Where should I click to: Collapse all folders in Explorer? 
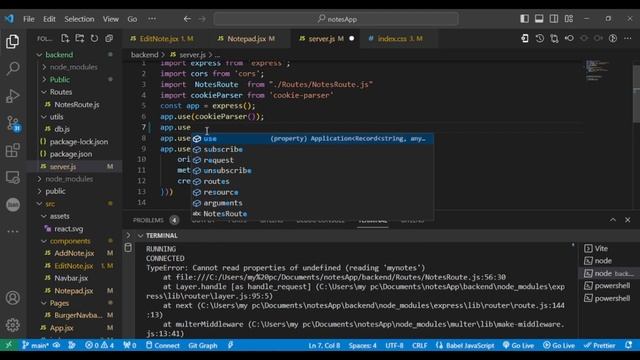click(x=109, y=38)
